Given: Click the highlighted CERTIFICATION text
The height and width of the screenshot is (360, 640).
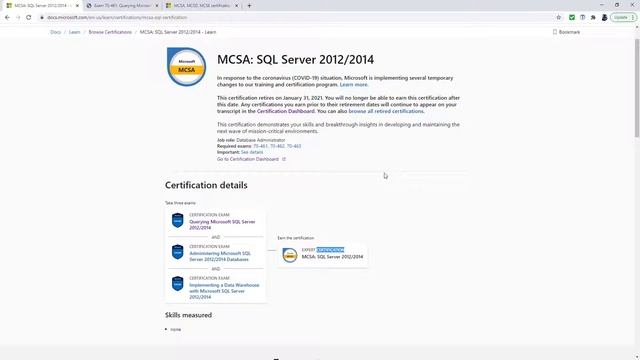Looking at the screenshot, I should pos(330,250).
